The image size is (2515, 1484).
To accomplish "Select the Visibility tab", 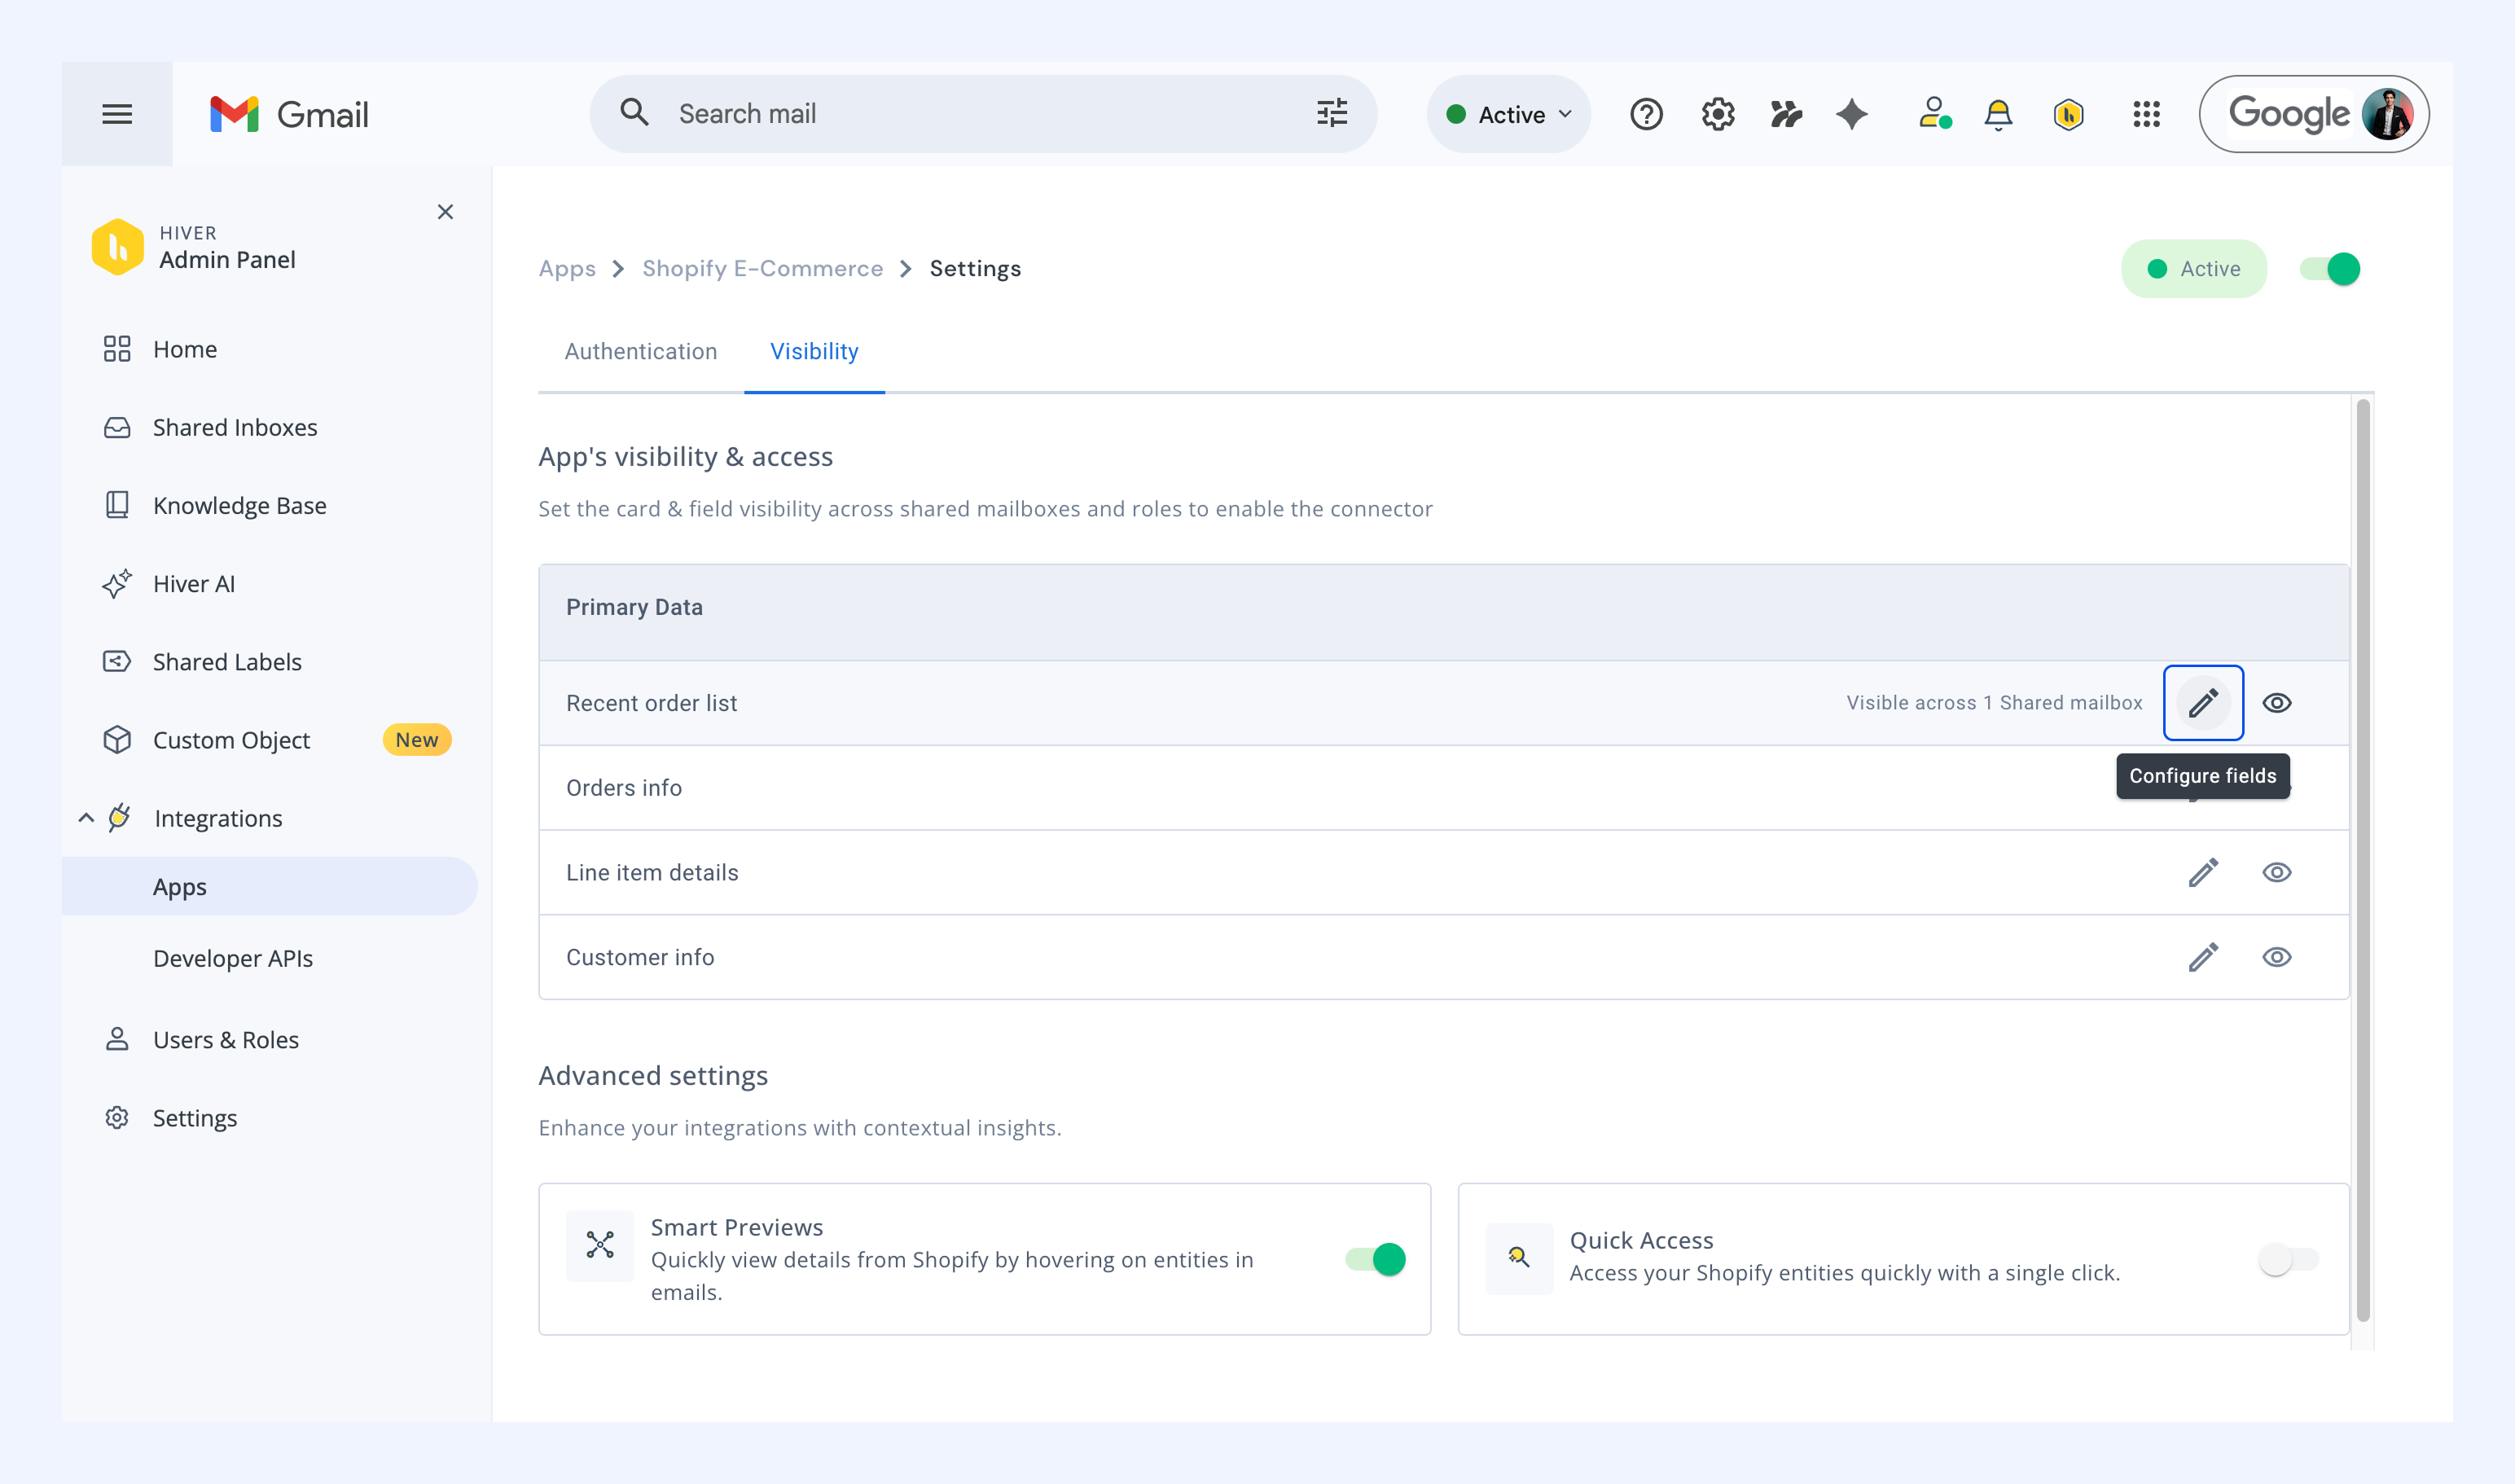I will [x=814, y=351].
